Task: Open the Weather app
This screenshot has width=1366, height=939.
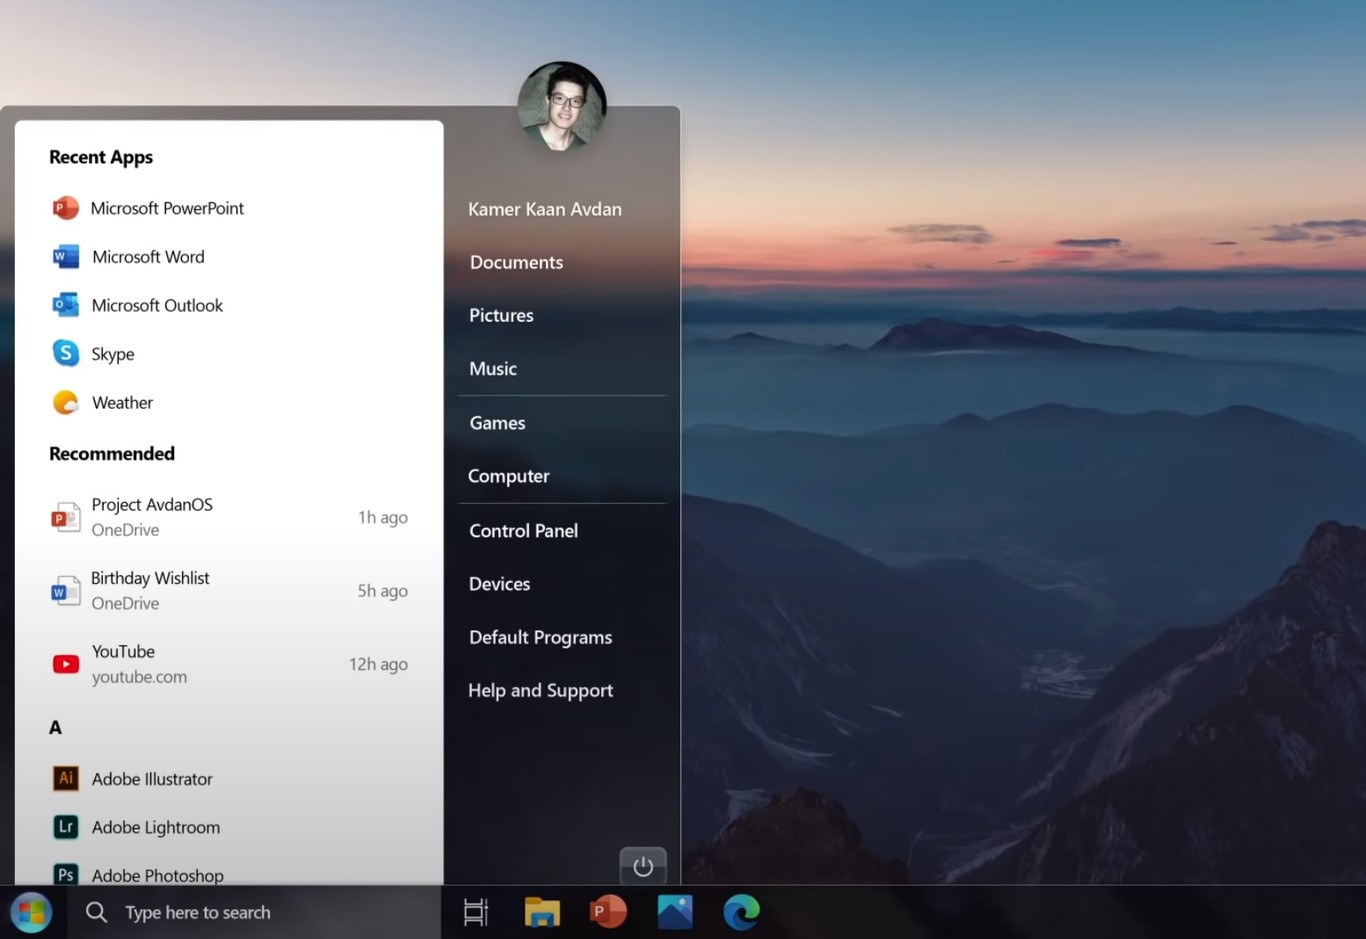Action: click(x=121, y=402)
